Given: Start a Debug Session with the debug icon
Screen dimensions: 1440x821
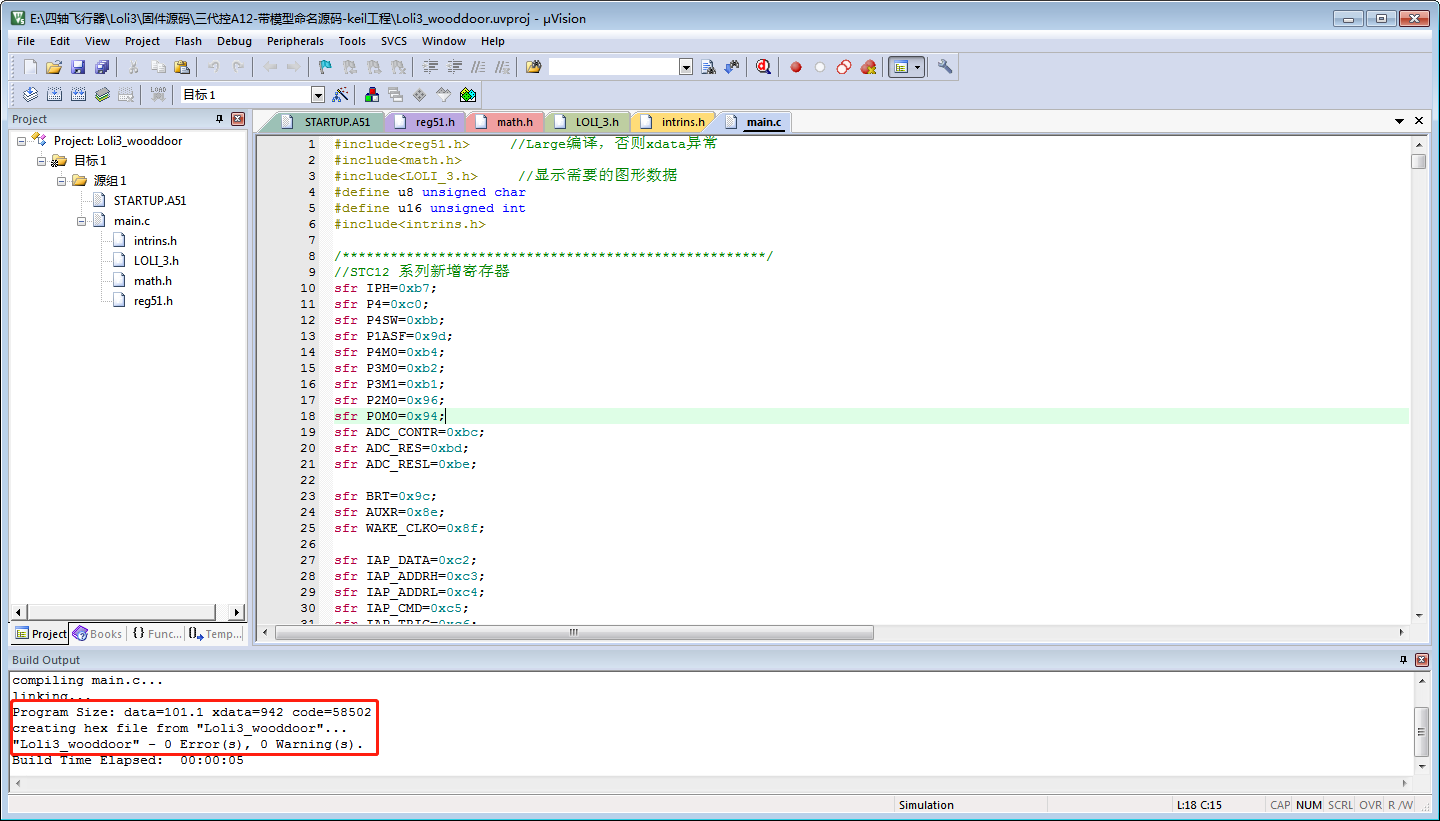Looking at the screenshot, I should 764,66.
